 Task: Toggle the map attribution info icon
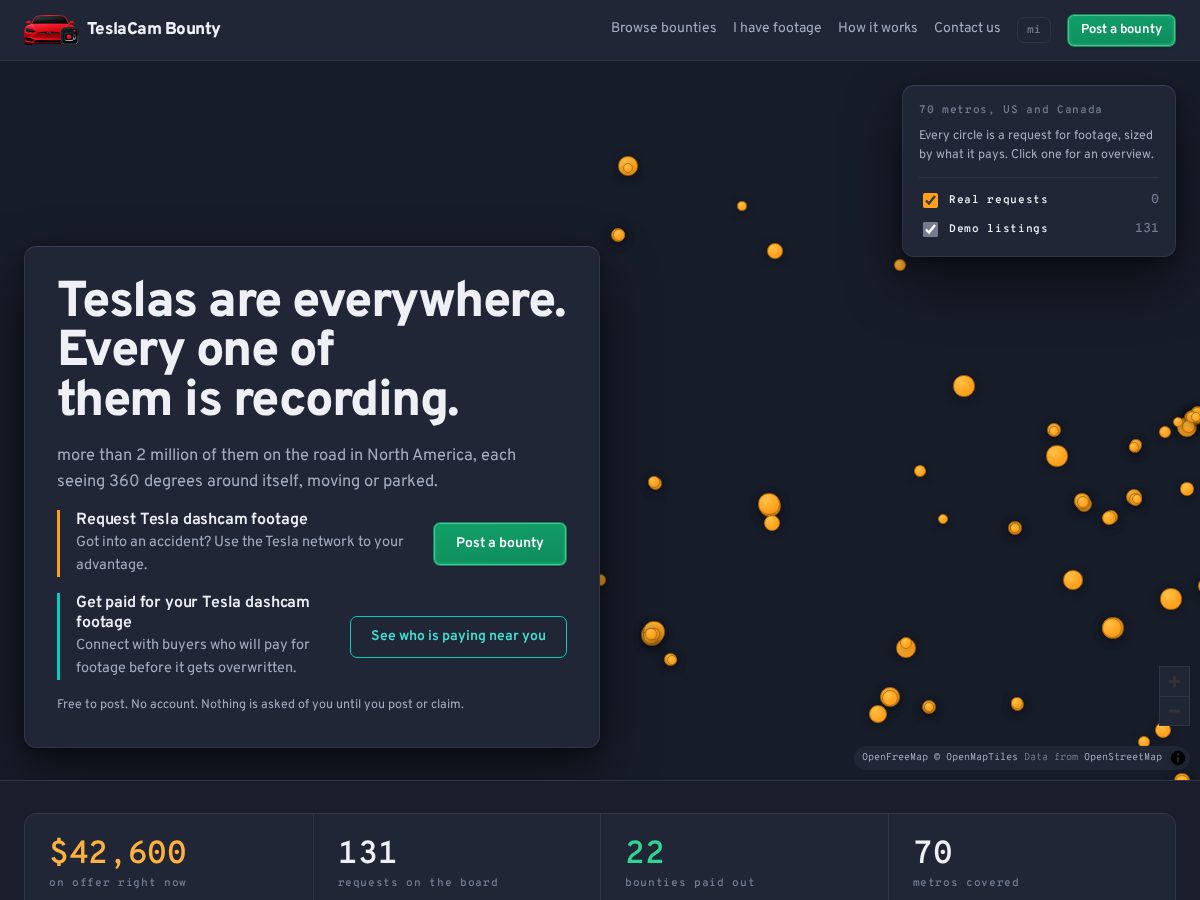click(1178, 758)
